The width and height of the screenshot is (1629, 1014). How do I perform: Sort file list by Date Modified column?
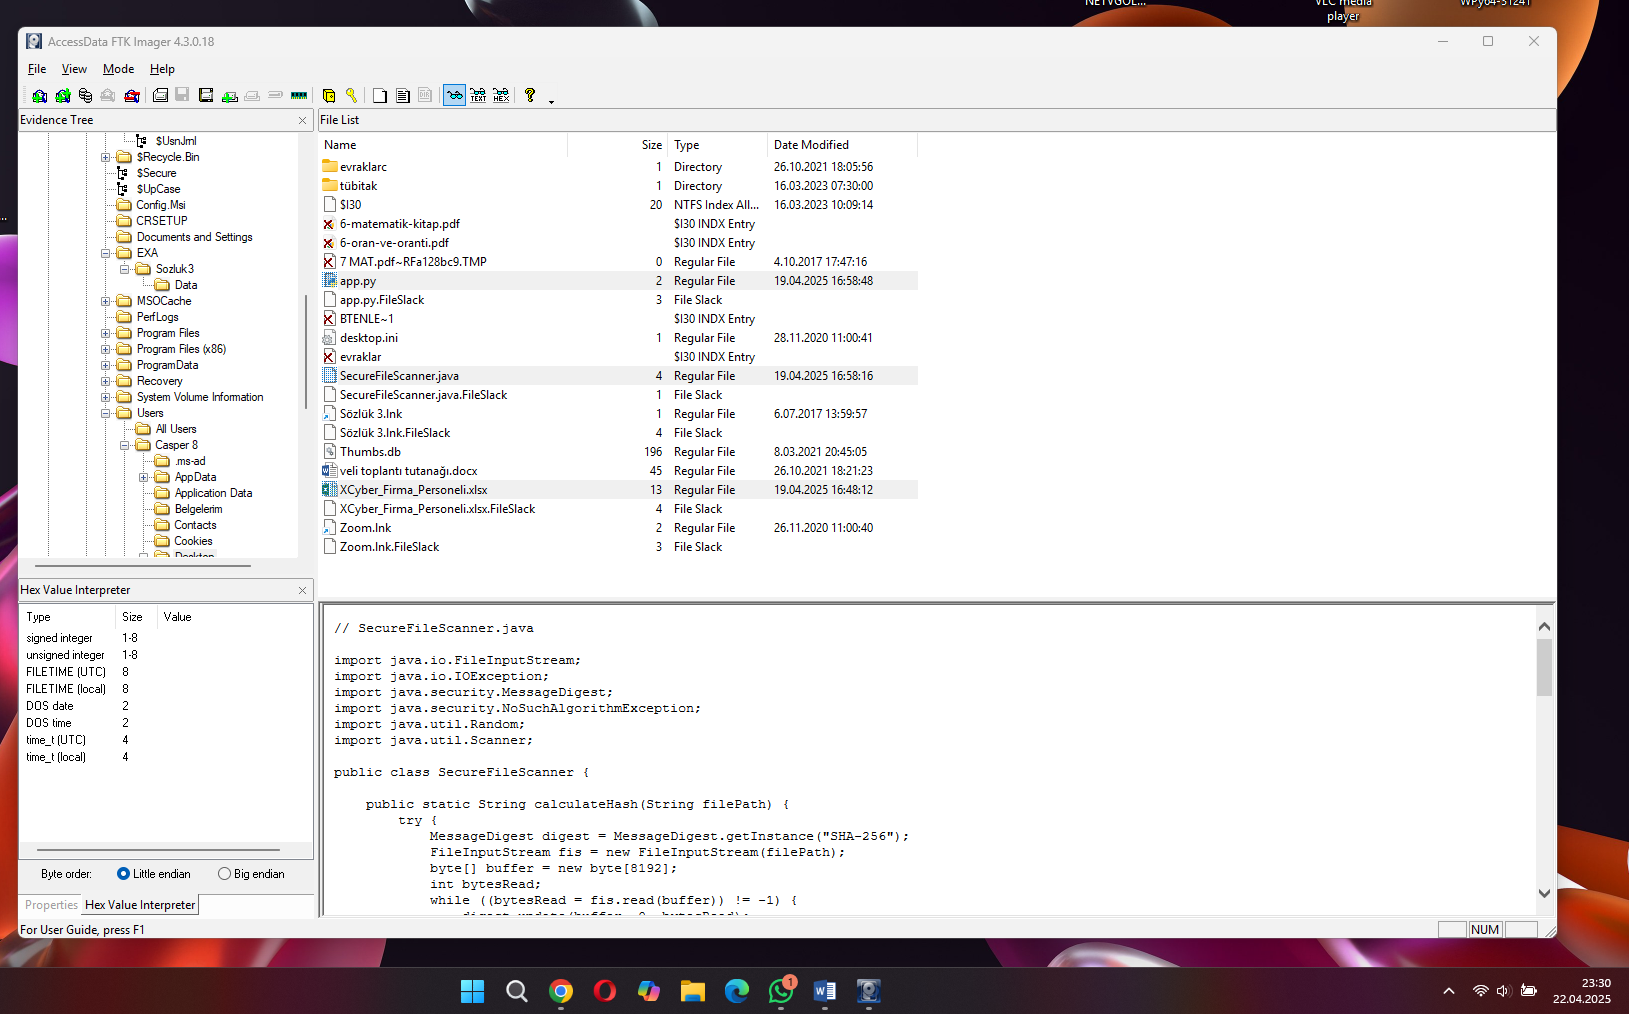(842, 145)
